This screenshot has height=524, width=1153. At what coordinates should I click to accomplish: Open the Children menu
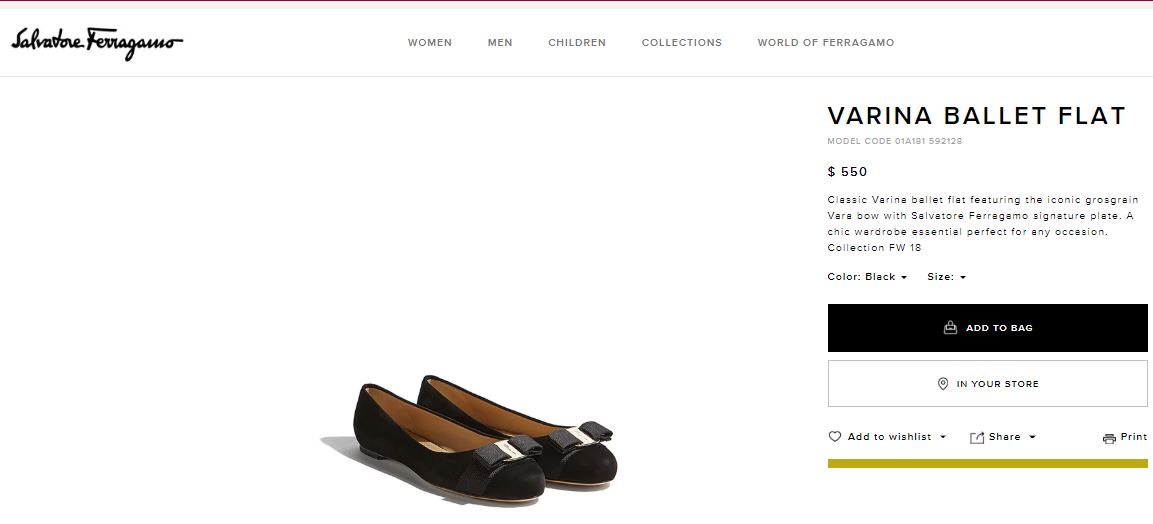pos(577,43)
